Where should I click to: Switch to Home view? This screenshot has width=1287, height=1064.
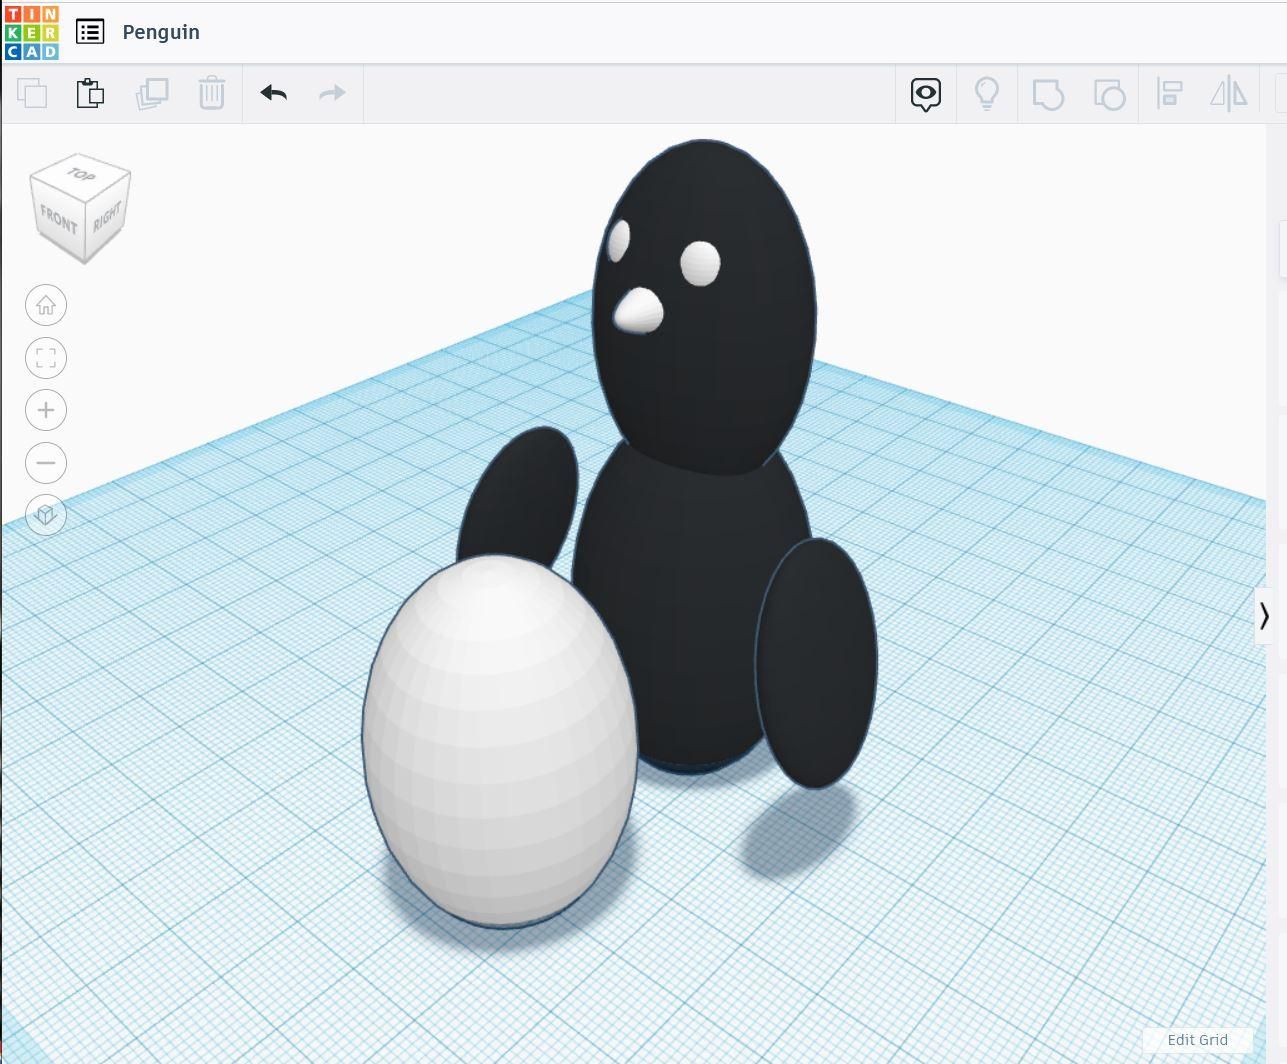[x=45, y=305]
